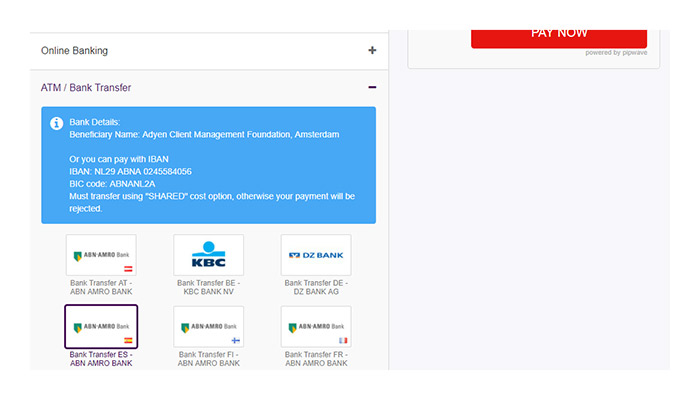The image size is (700, 400).
Task: Select ABN AMRO logo for Bank Transfer FI
Action: (x=208, y=326)
